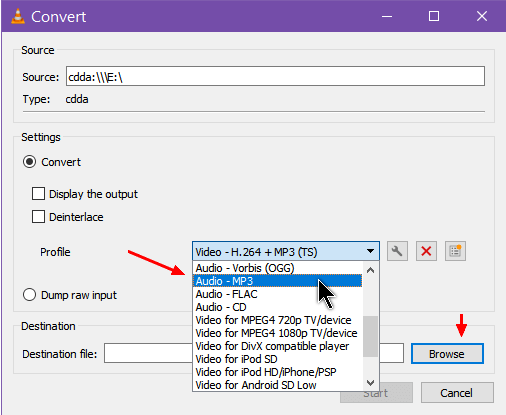Select Video for iPod SD entry
This screenshot has height=415, width=506.
[277, 359]
